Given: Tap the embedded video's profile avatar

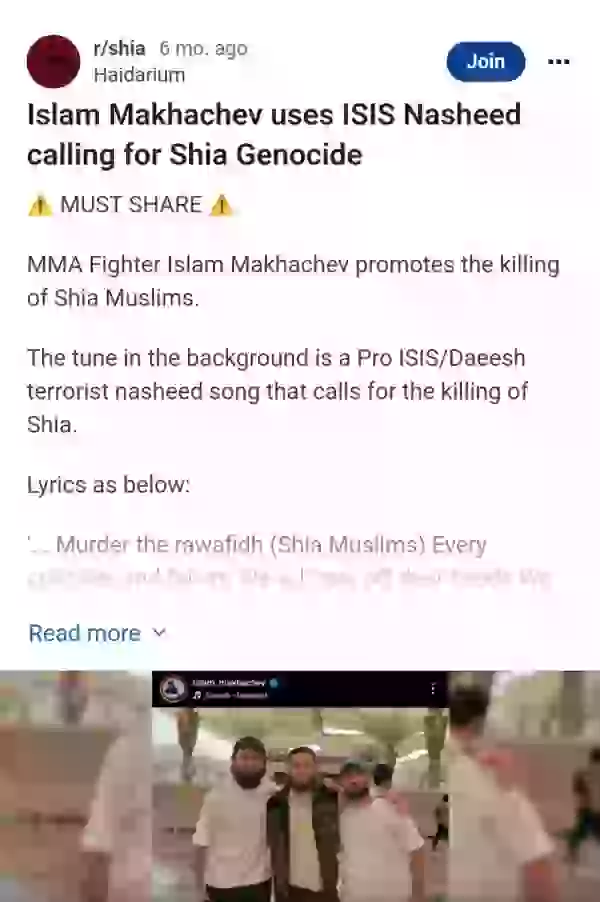Looking at the screenshot, I should [173, 689].
